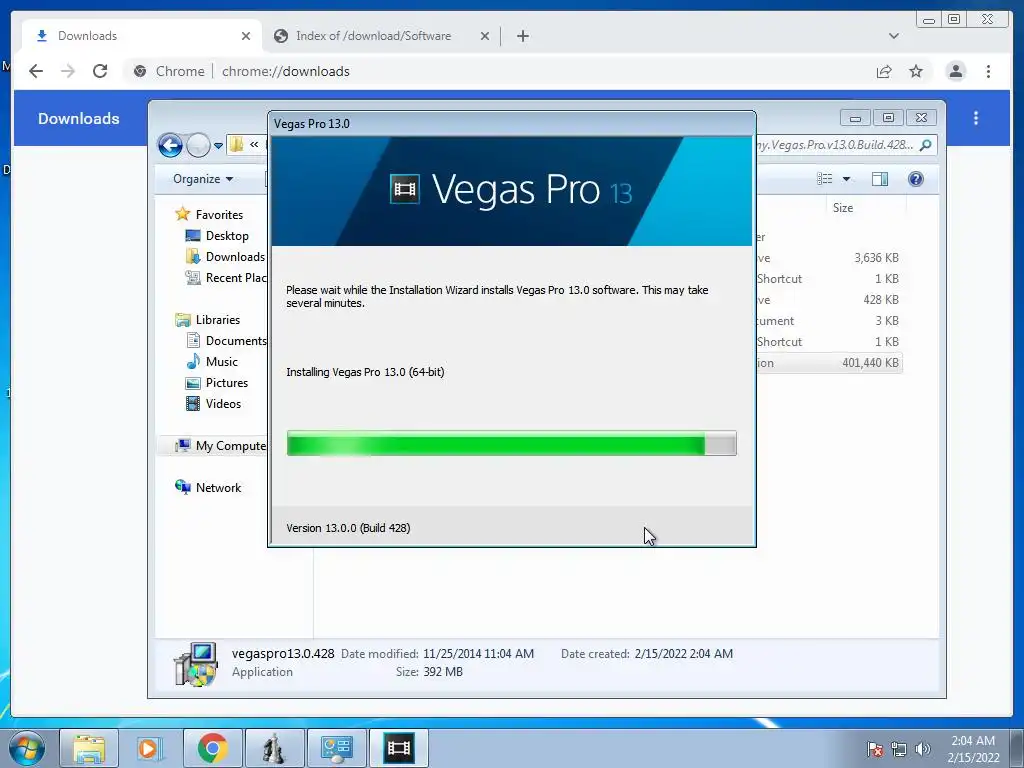Screen dimensions: 1024x768
Task: Open the Music library
Action: (x=221, y=361)
